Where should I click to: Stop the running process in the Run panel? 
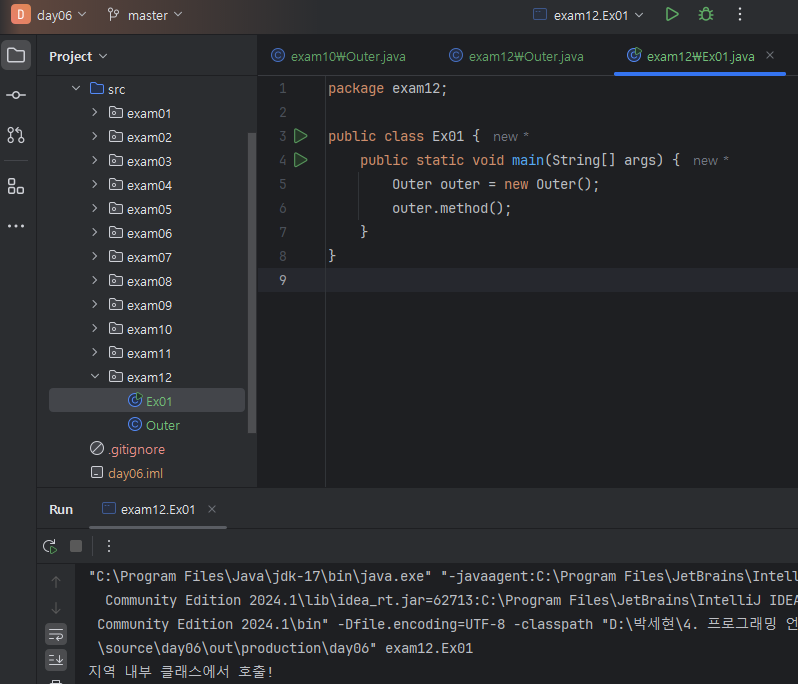tap(76, 546)
